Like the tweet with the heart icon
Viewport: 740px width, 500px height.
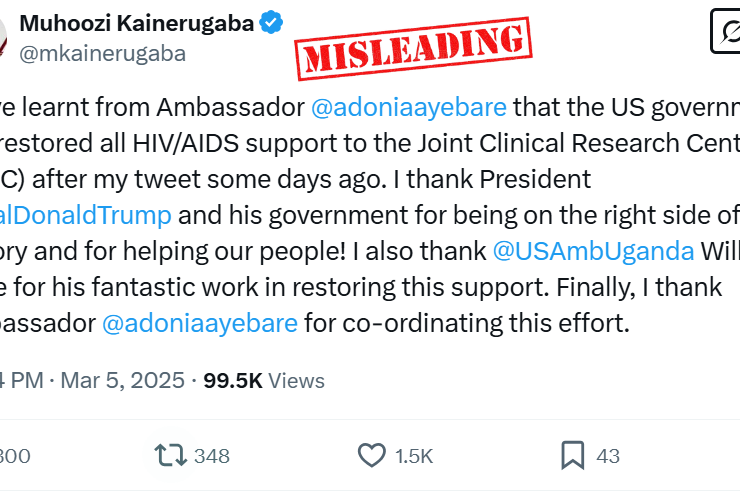click(x=372, y=456)
